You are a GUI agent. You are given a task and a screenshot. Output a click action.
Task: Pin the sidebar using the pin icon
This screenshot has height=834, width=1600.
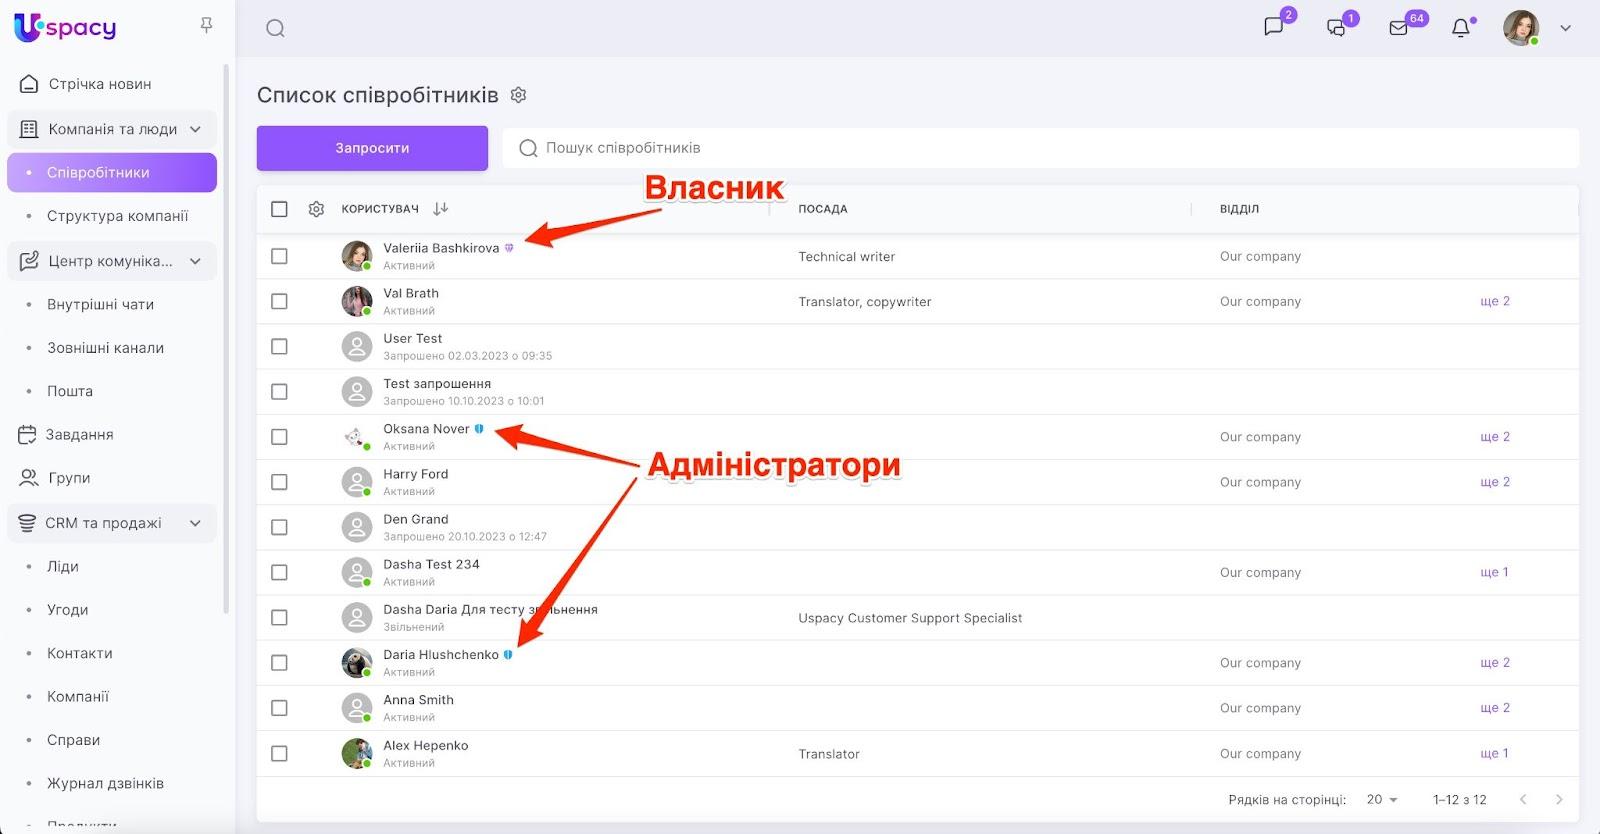tap(206, 25)
